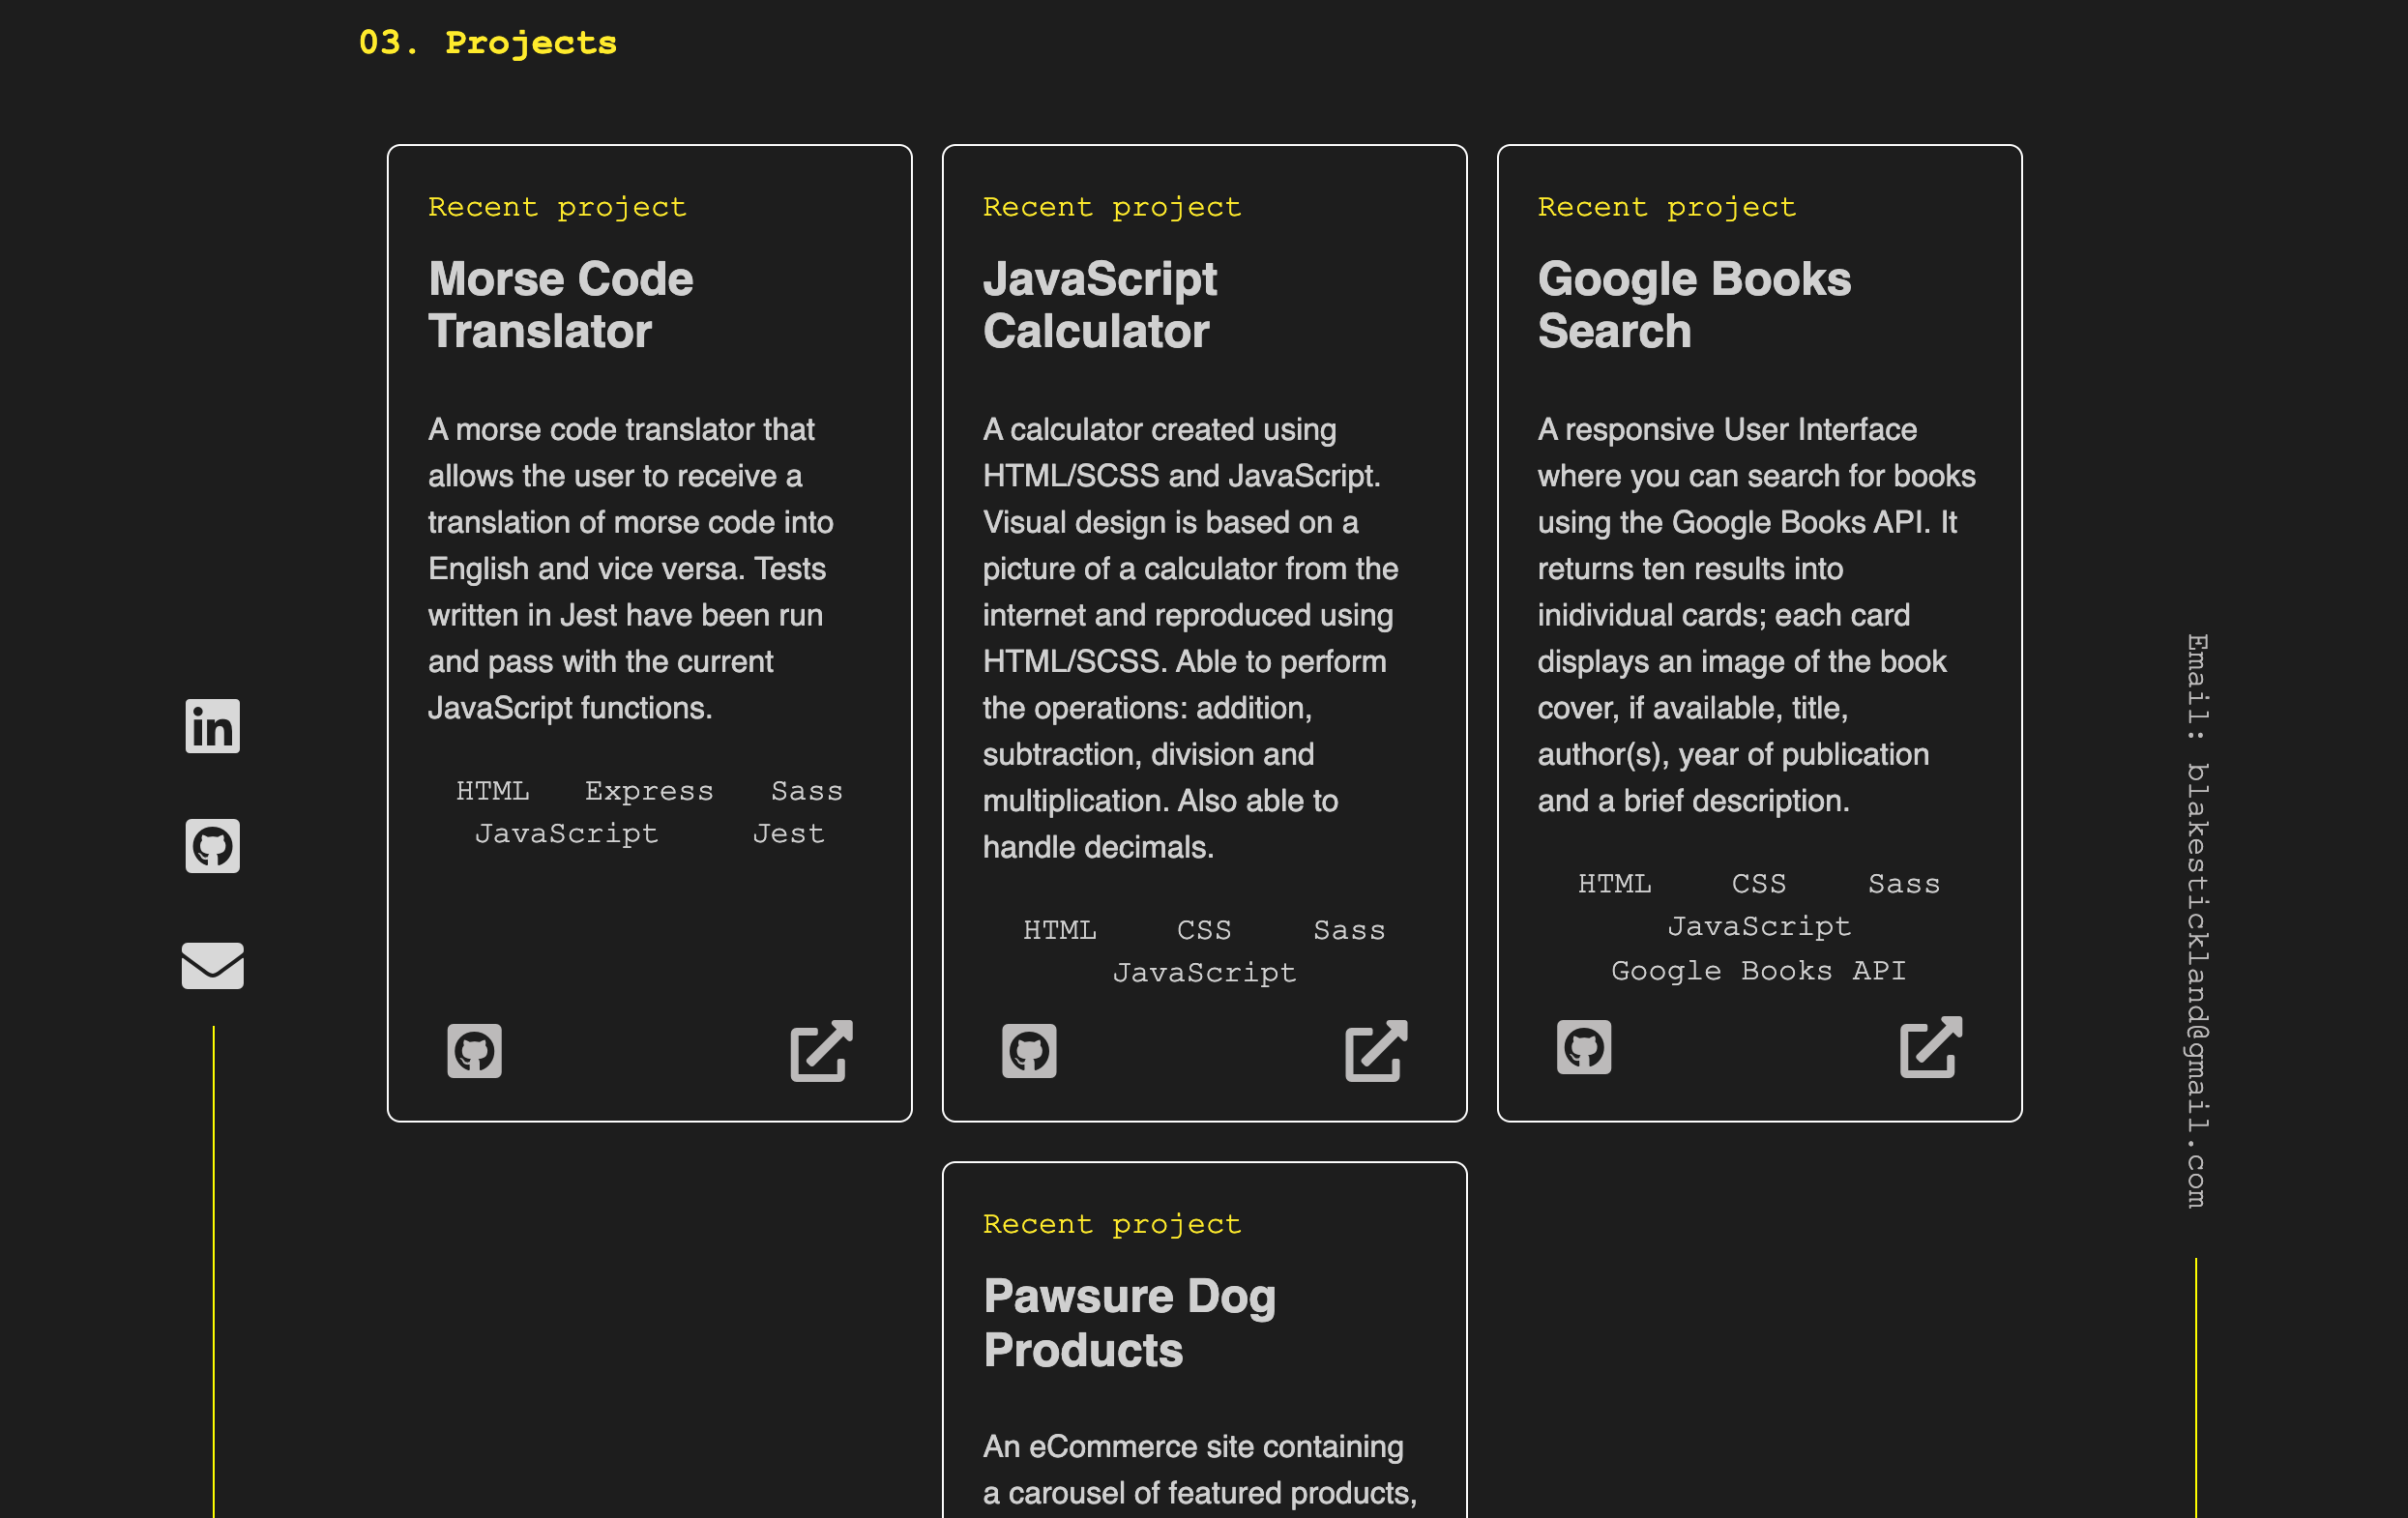Click 'Recent project' label above Morse Code Translator
Screen dimensions: 2408x1518
(x=557, y=207)
